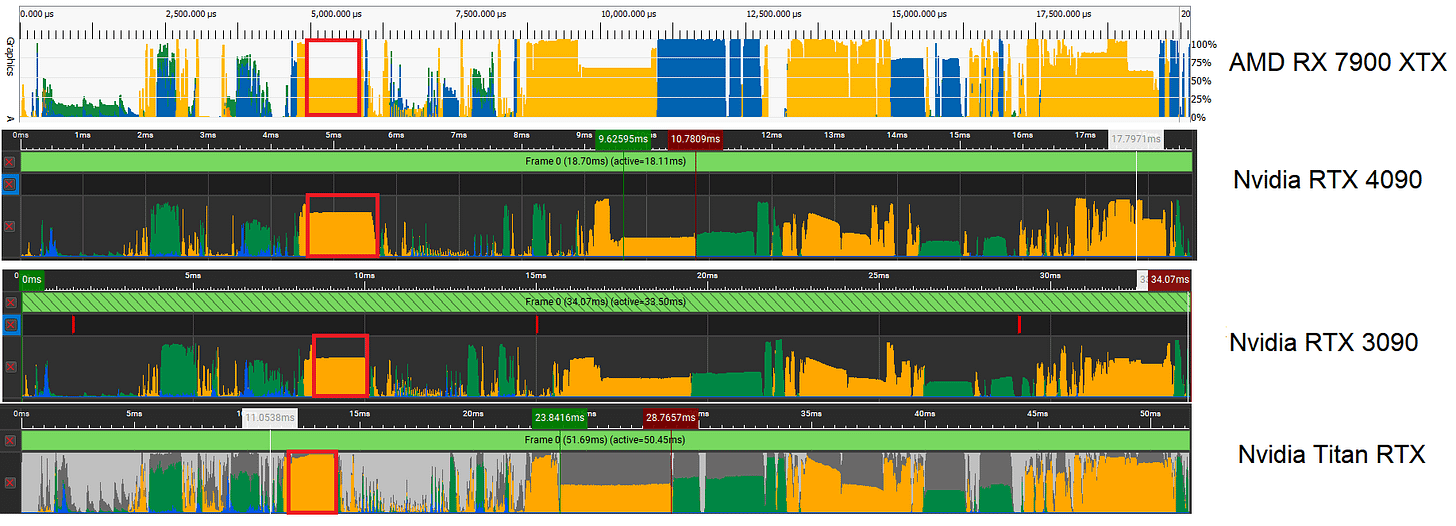Screen dimensions: 1456x526
Task: Close the RTX 4090 throughput graph row
Action: 10,227
